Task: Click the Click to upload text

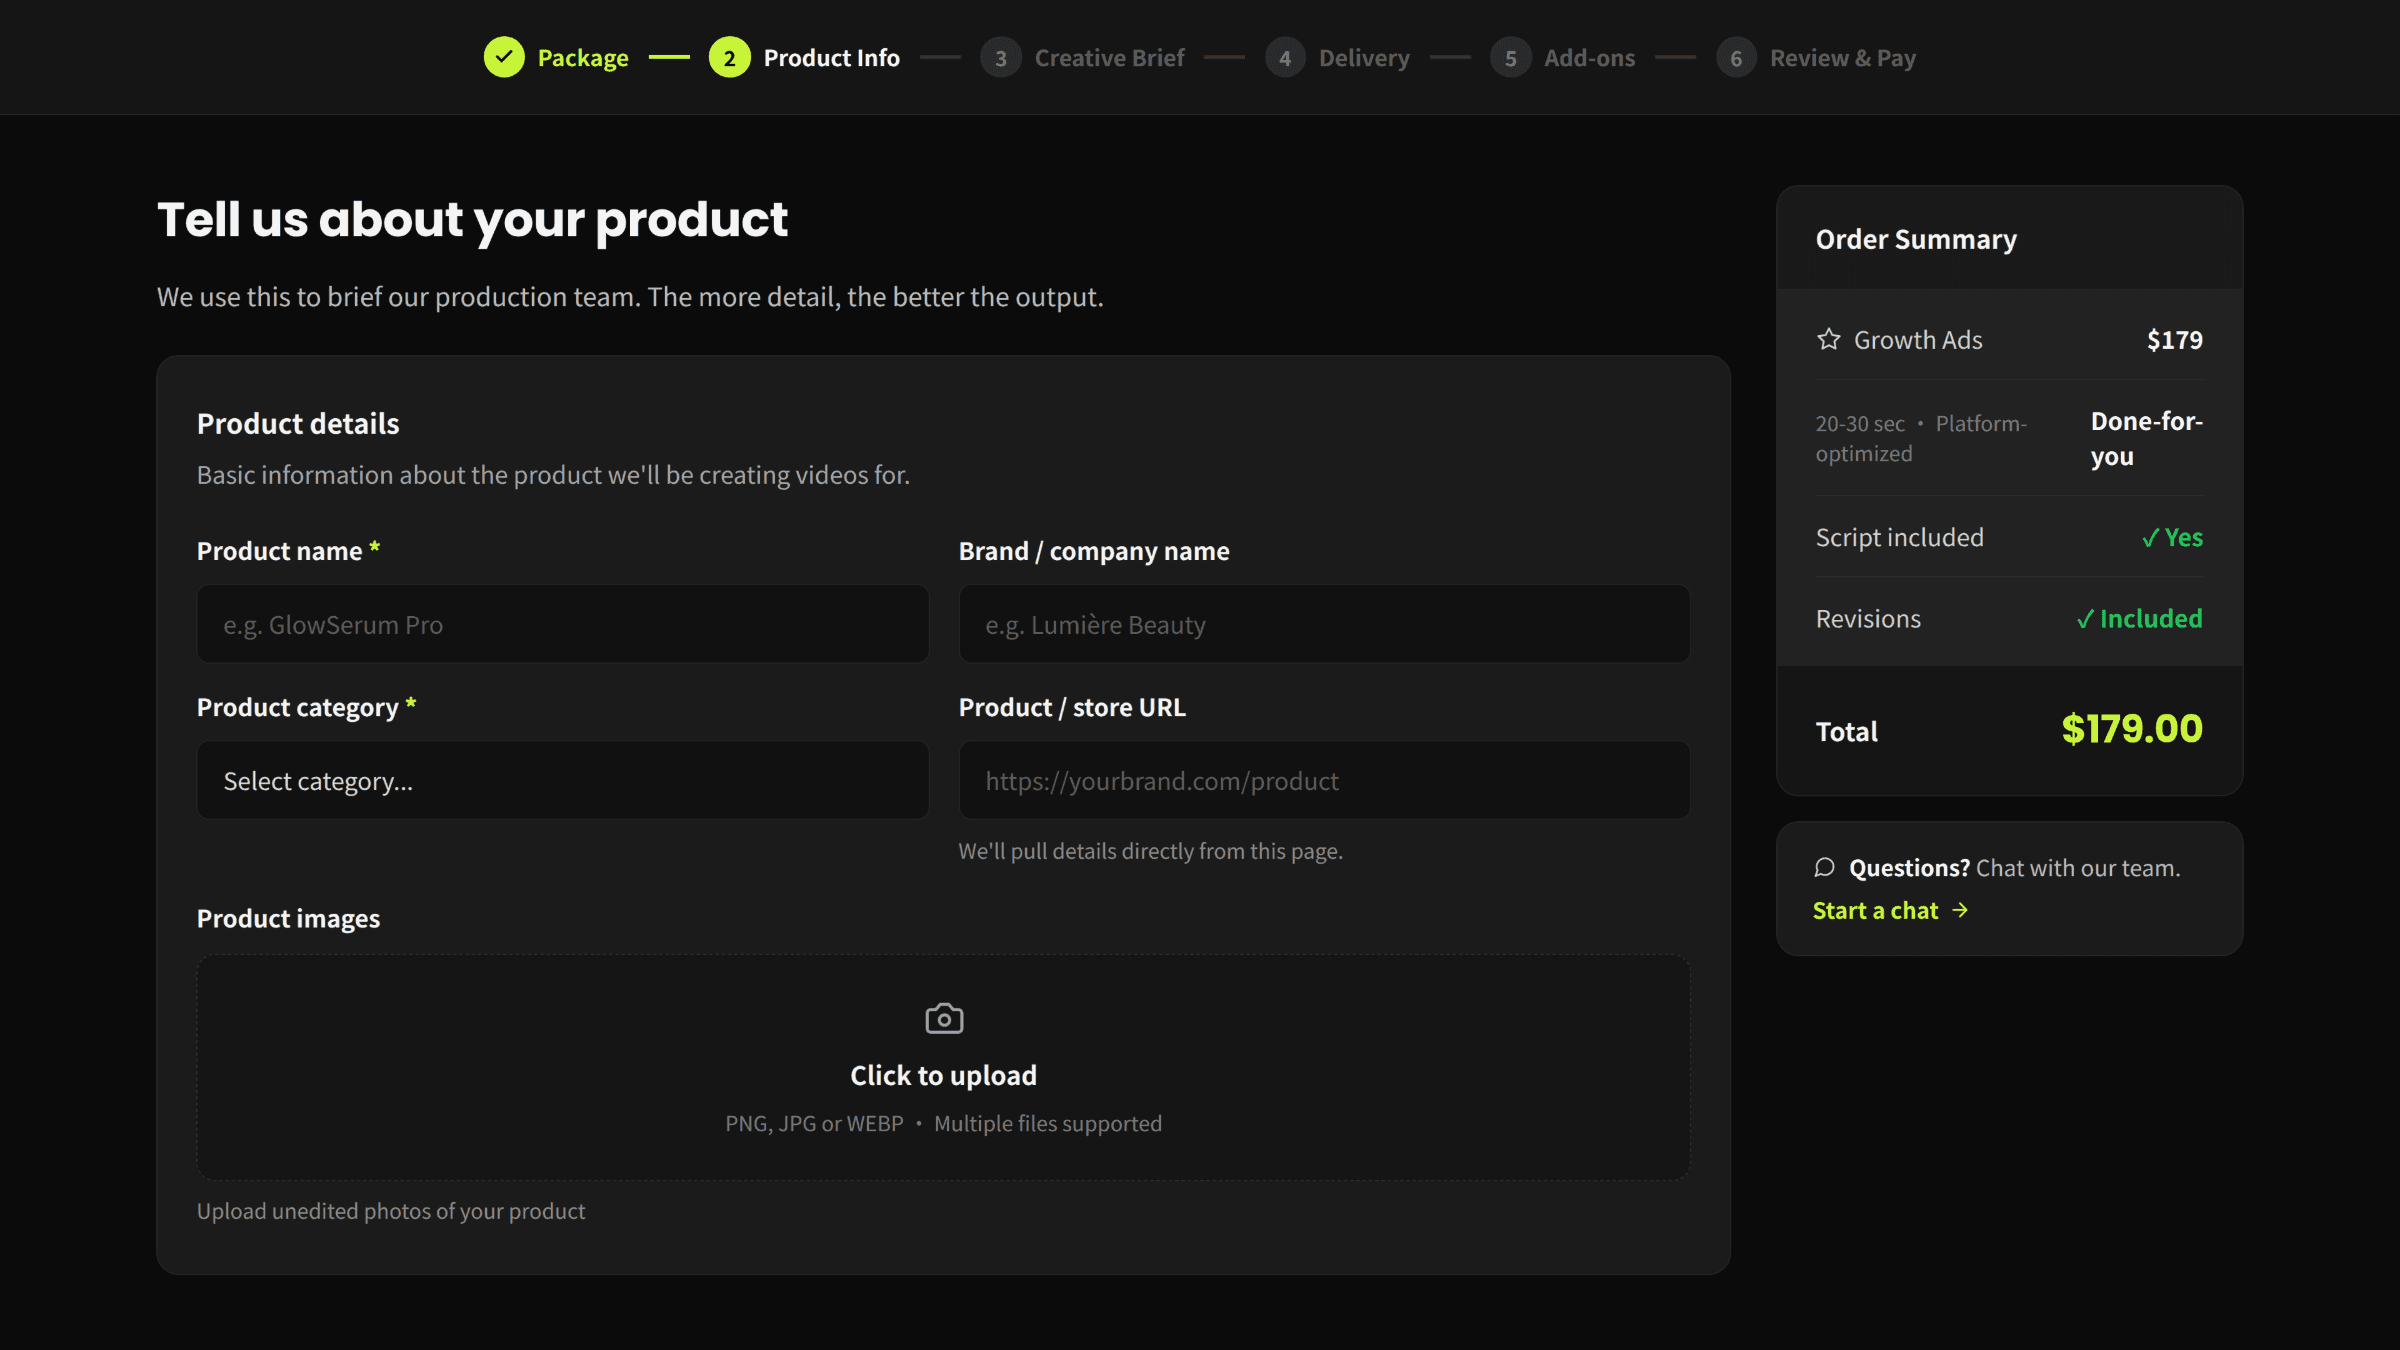Action: pyautogui.click(x=943, y=1075)
